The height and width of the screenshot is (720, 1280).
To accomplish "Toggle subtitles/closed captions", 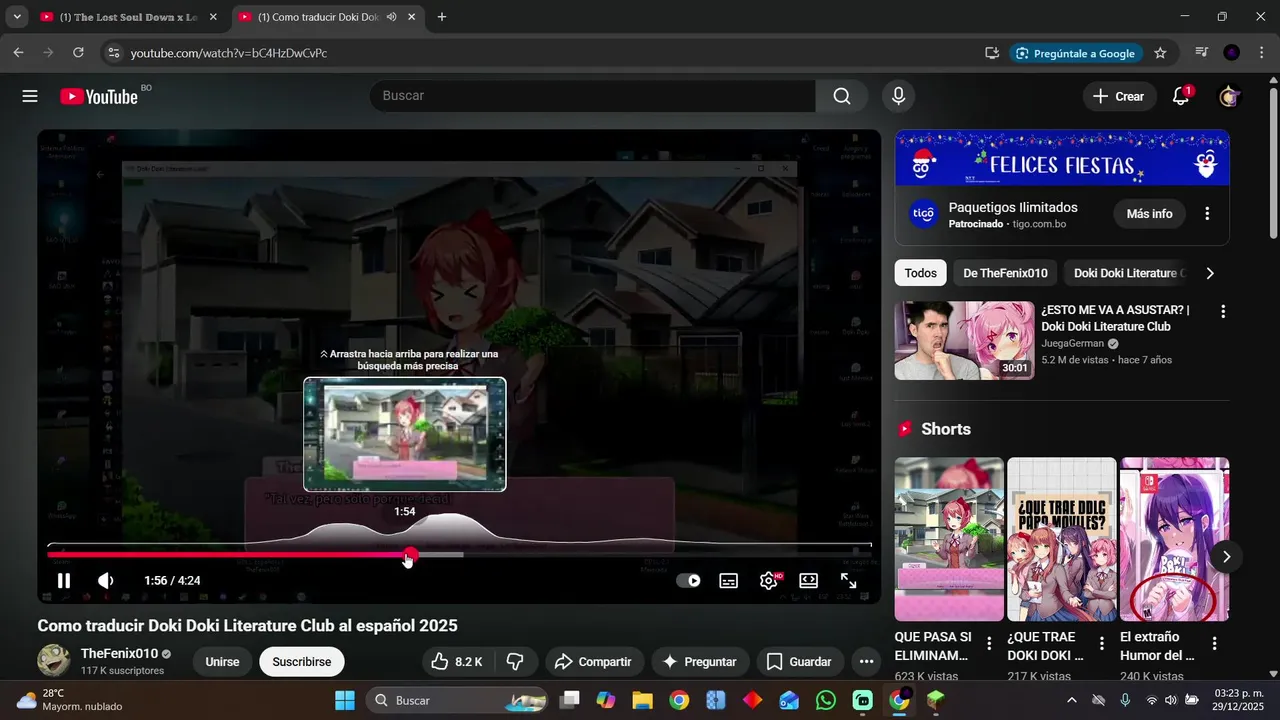I will coord(728,580).
